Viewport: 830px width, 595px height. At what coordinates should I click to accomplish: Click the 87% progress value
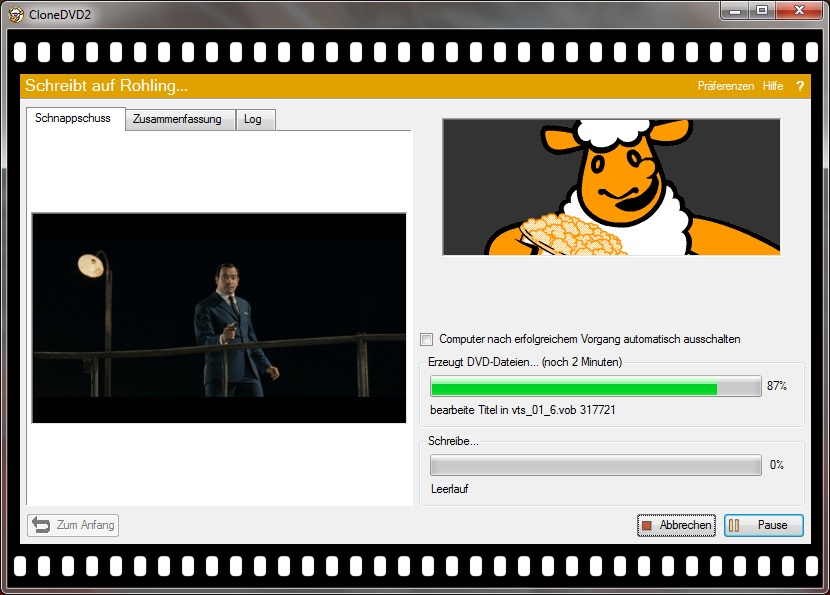[777, 386]
